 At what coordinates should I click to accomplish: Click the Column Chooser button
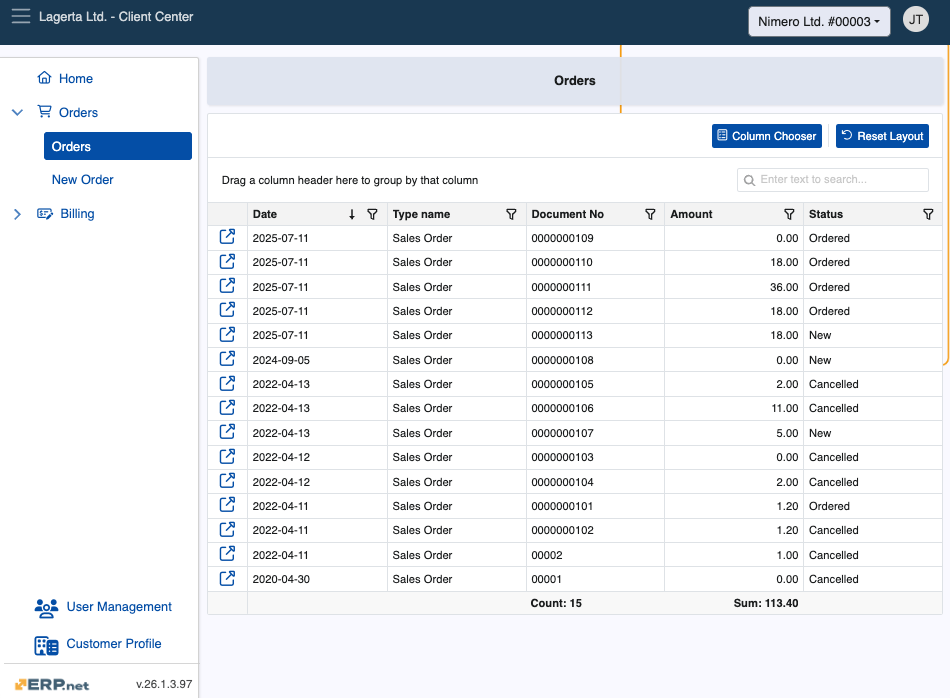click(766, 136)
